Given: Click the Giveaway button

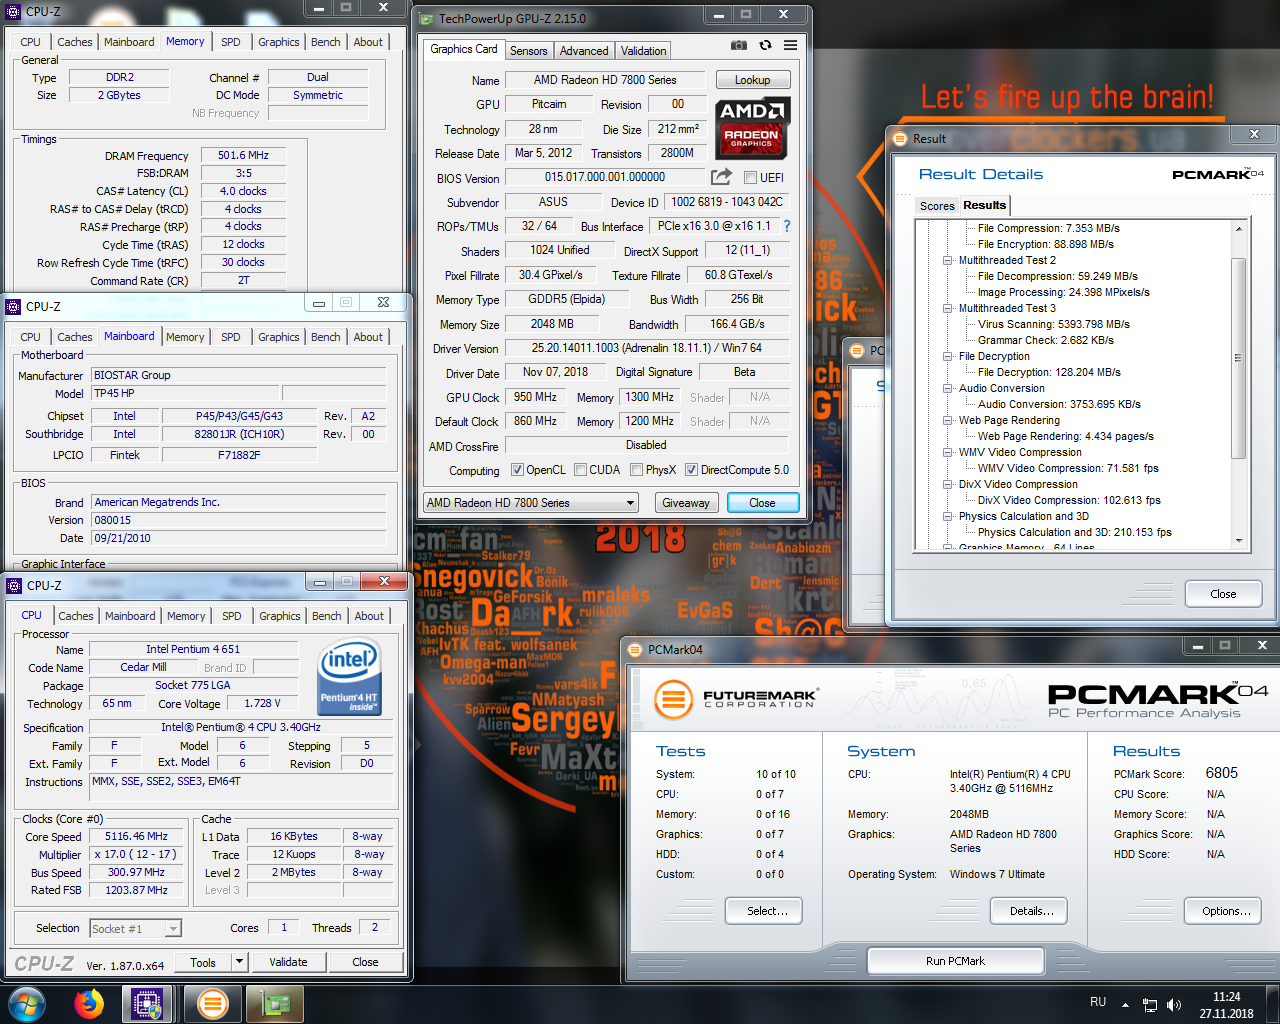Looking at the screenshot, I should (x=686, y=503).
